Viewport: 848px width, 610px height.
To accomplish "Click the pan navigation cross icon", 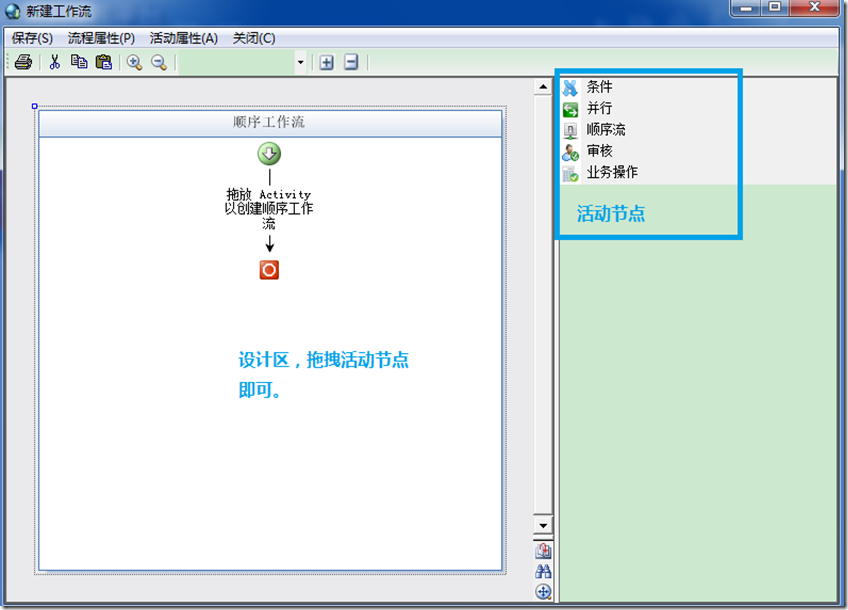I will pos(543,592).
